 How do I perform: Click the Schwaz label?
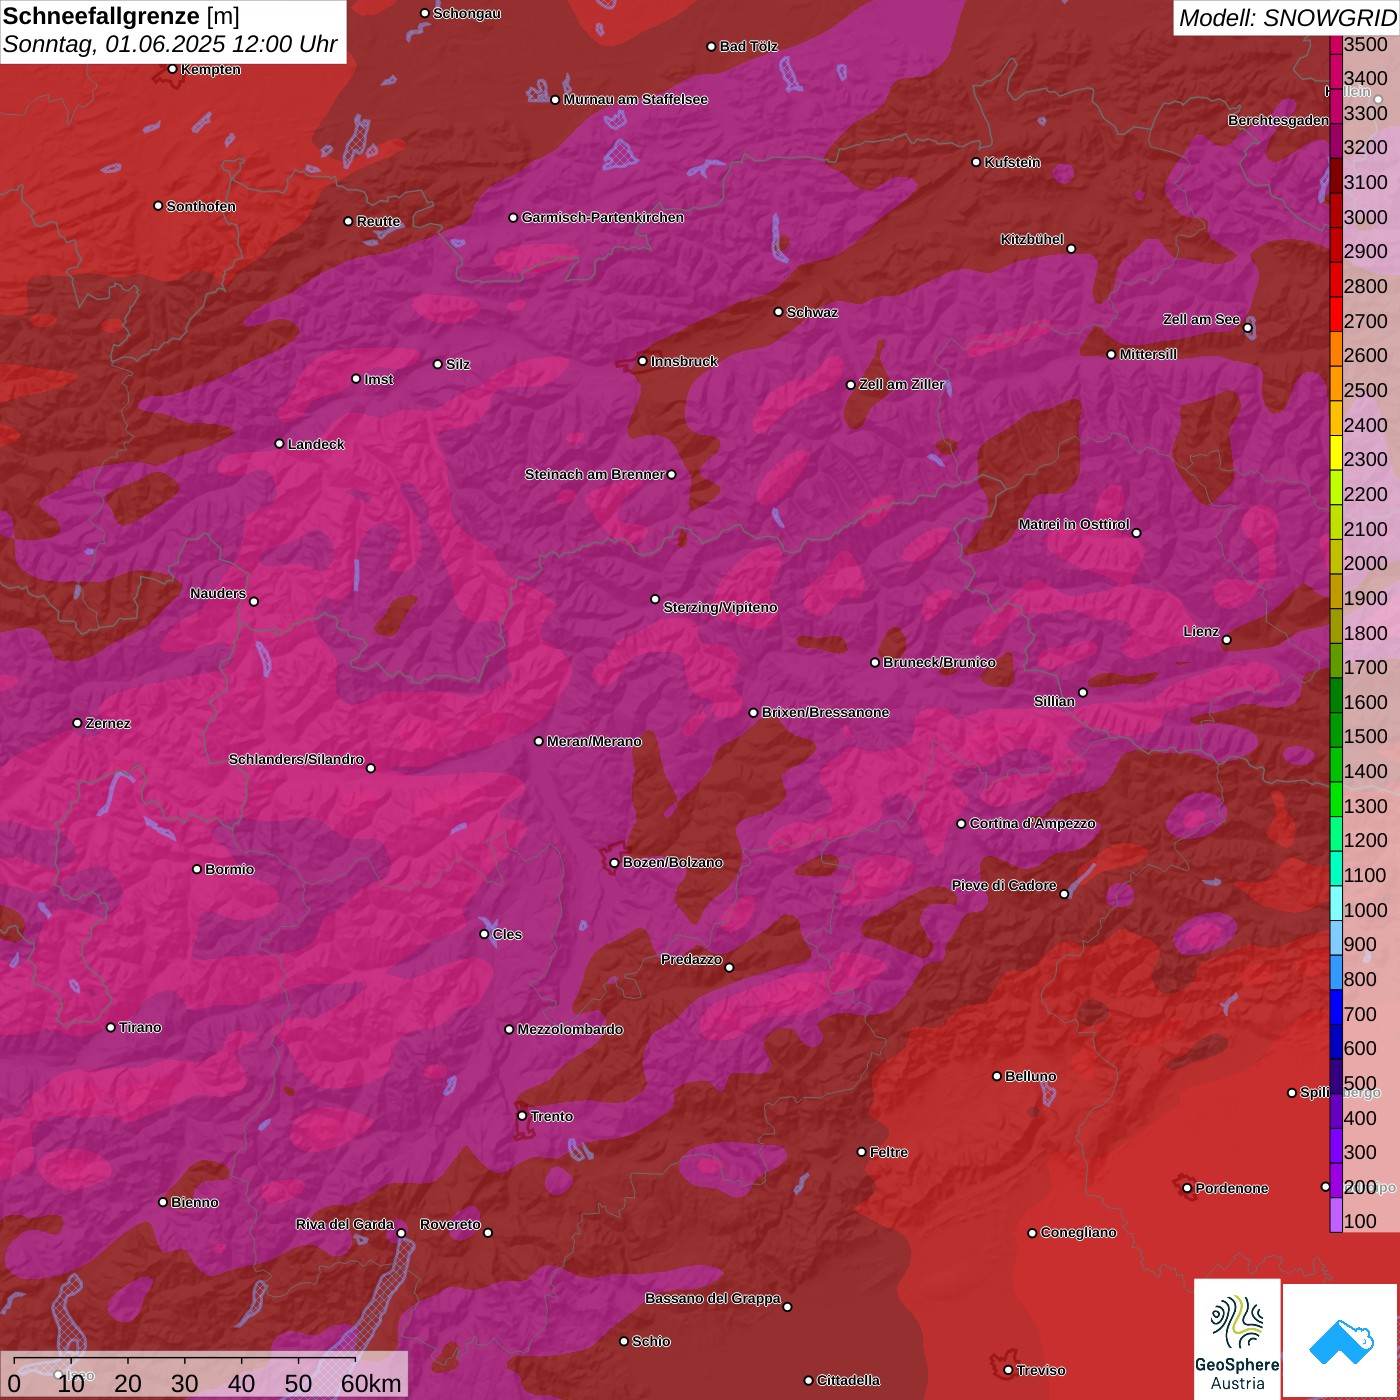pos(812,312)
